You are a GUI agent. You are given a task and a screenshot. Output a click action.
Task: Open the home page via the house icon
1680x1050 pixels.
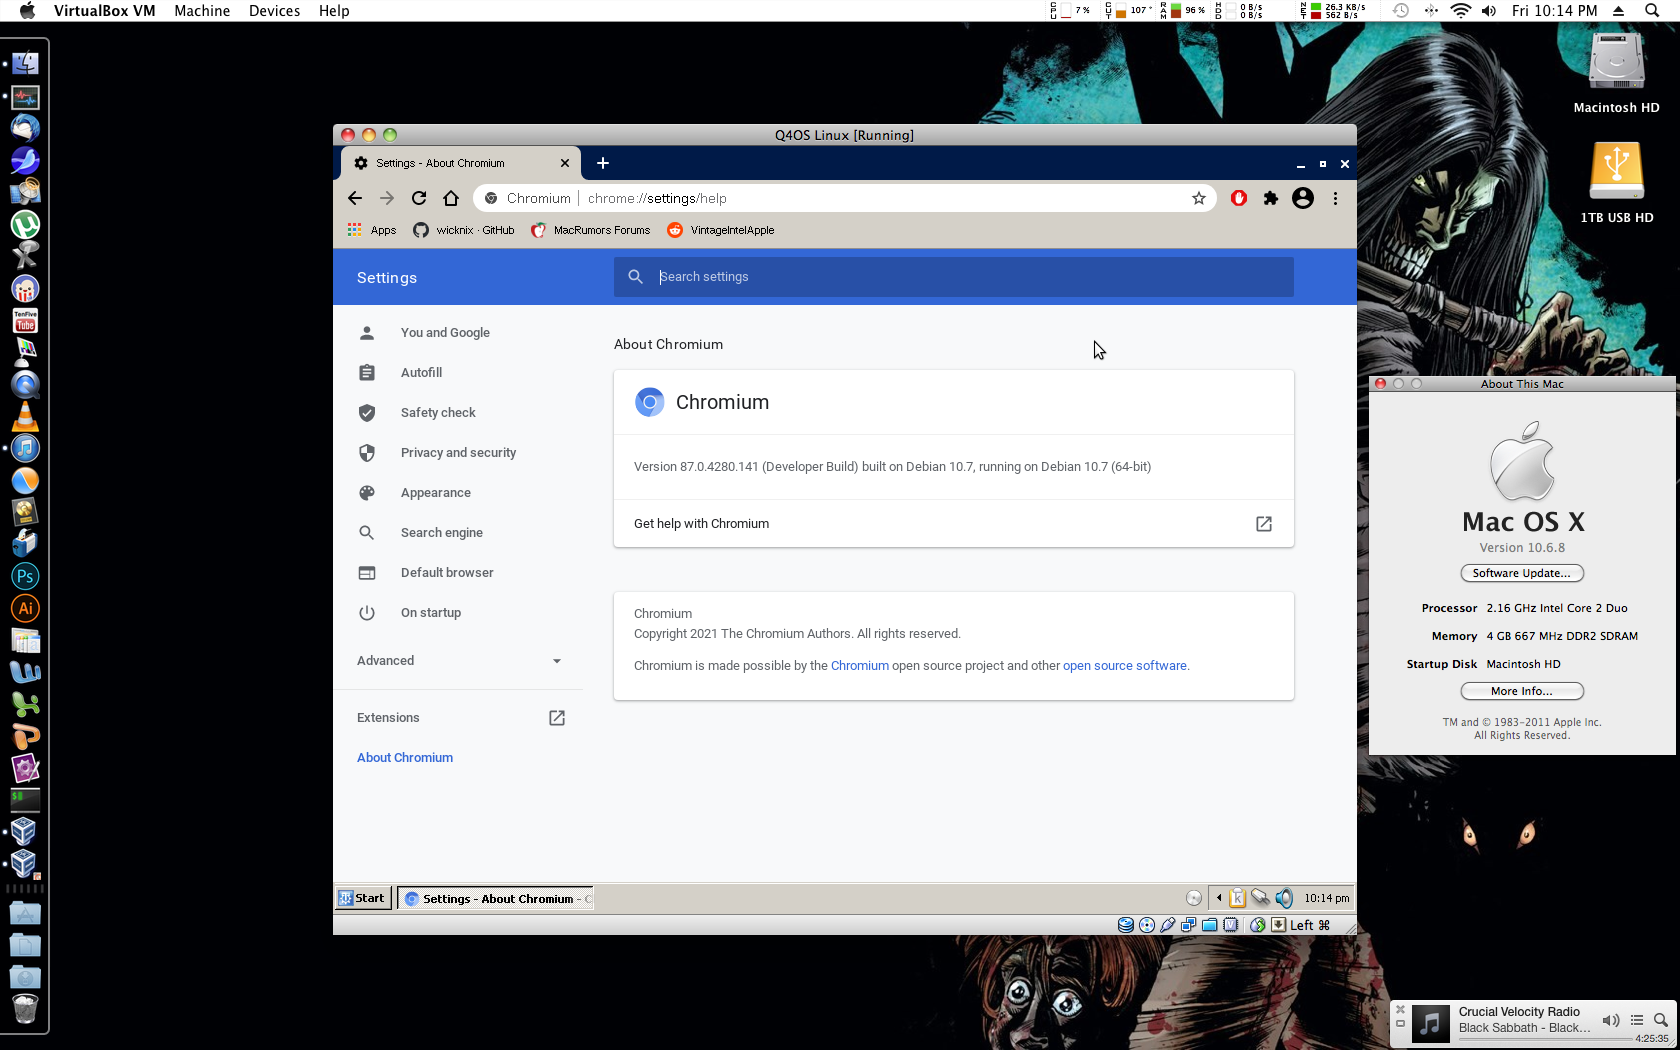coord(451,198)
